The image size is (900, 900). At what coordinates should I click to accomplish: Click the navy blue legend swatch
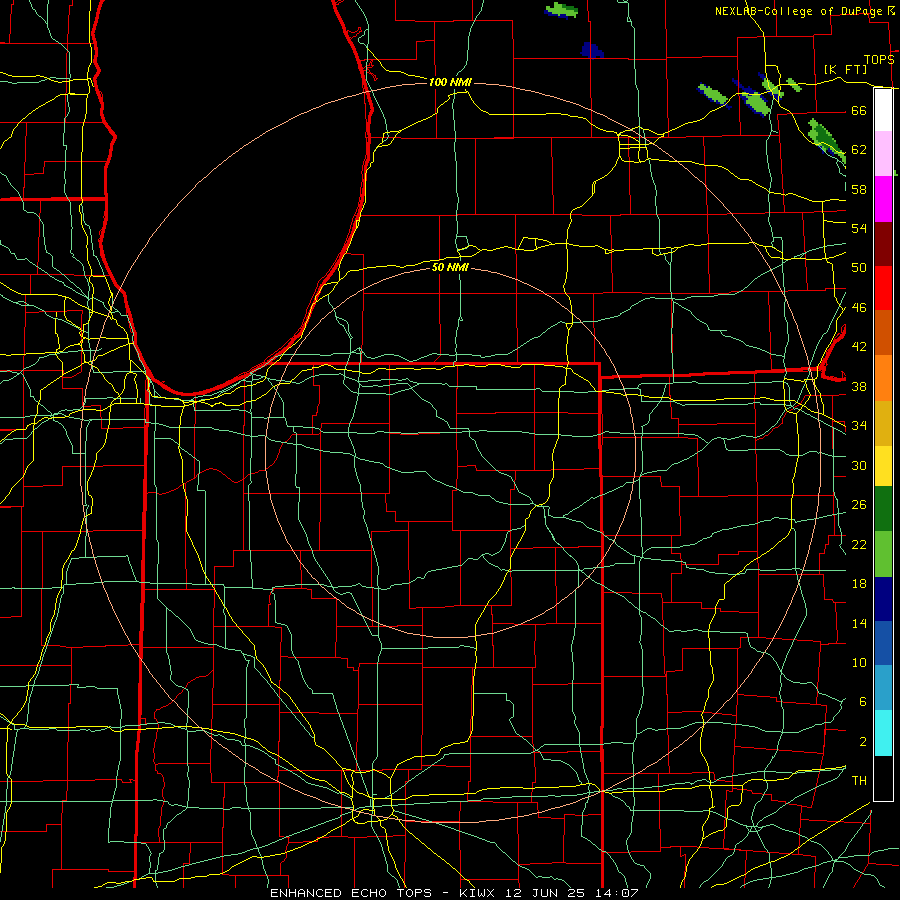(883, 599)
